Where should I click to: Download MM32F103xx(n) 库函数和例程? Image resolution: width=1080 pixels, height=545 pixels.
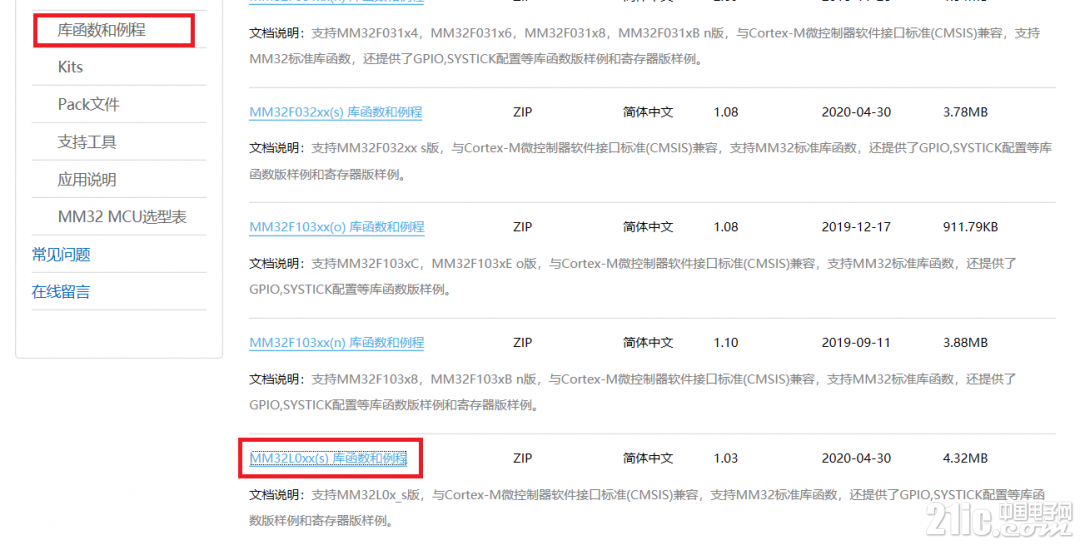point(337,342)
